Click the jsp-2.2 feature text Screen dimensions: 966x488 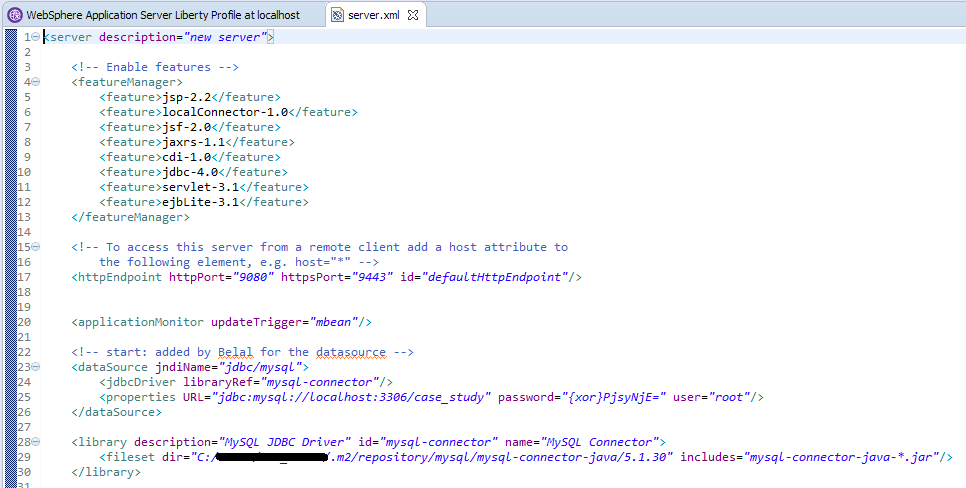187,97
